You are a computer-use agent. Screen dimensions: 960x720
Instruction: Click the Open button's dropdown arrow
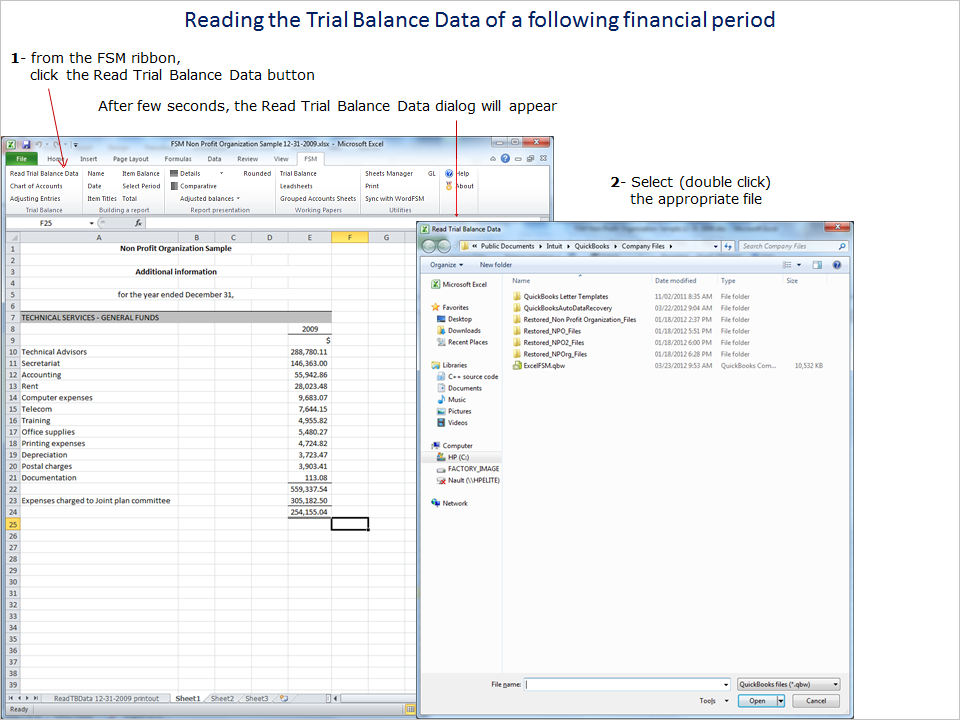[781, 701]
